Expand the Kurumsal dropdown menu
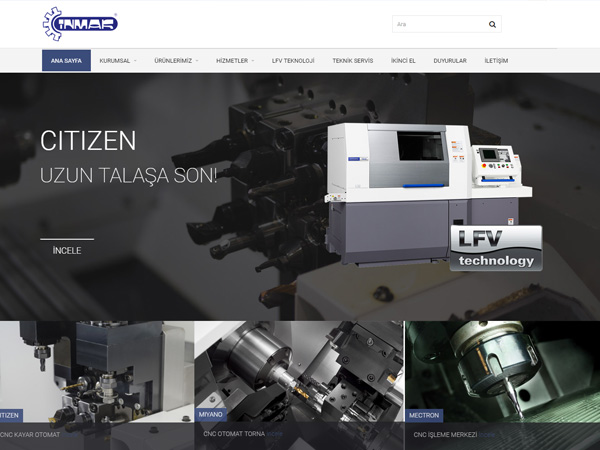 click(x=118, y=61)
